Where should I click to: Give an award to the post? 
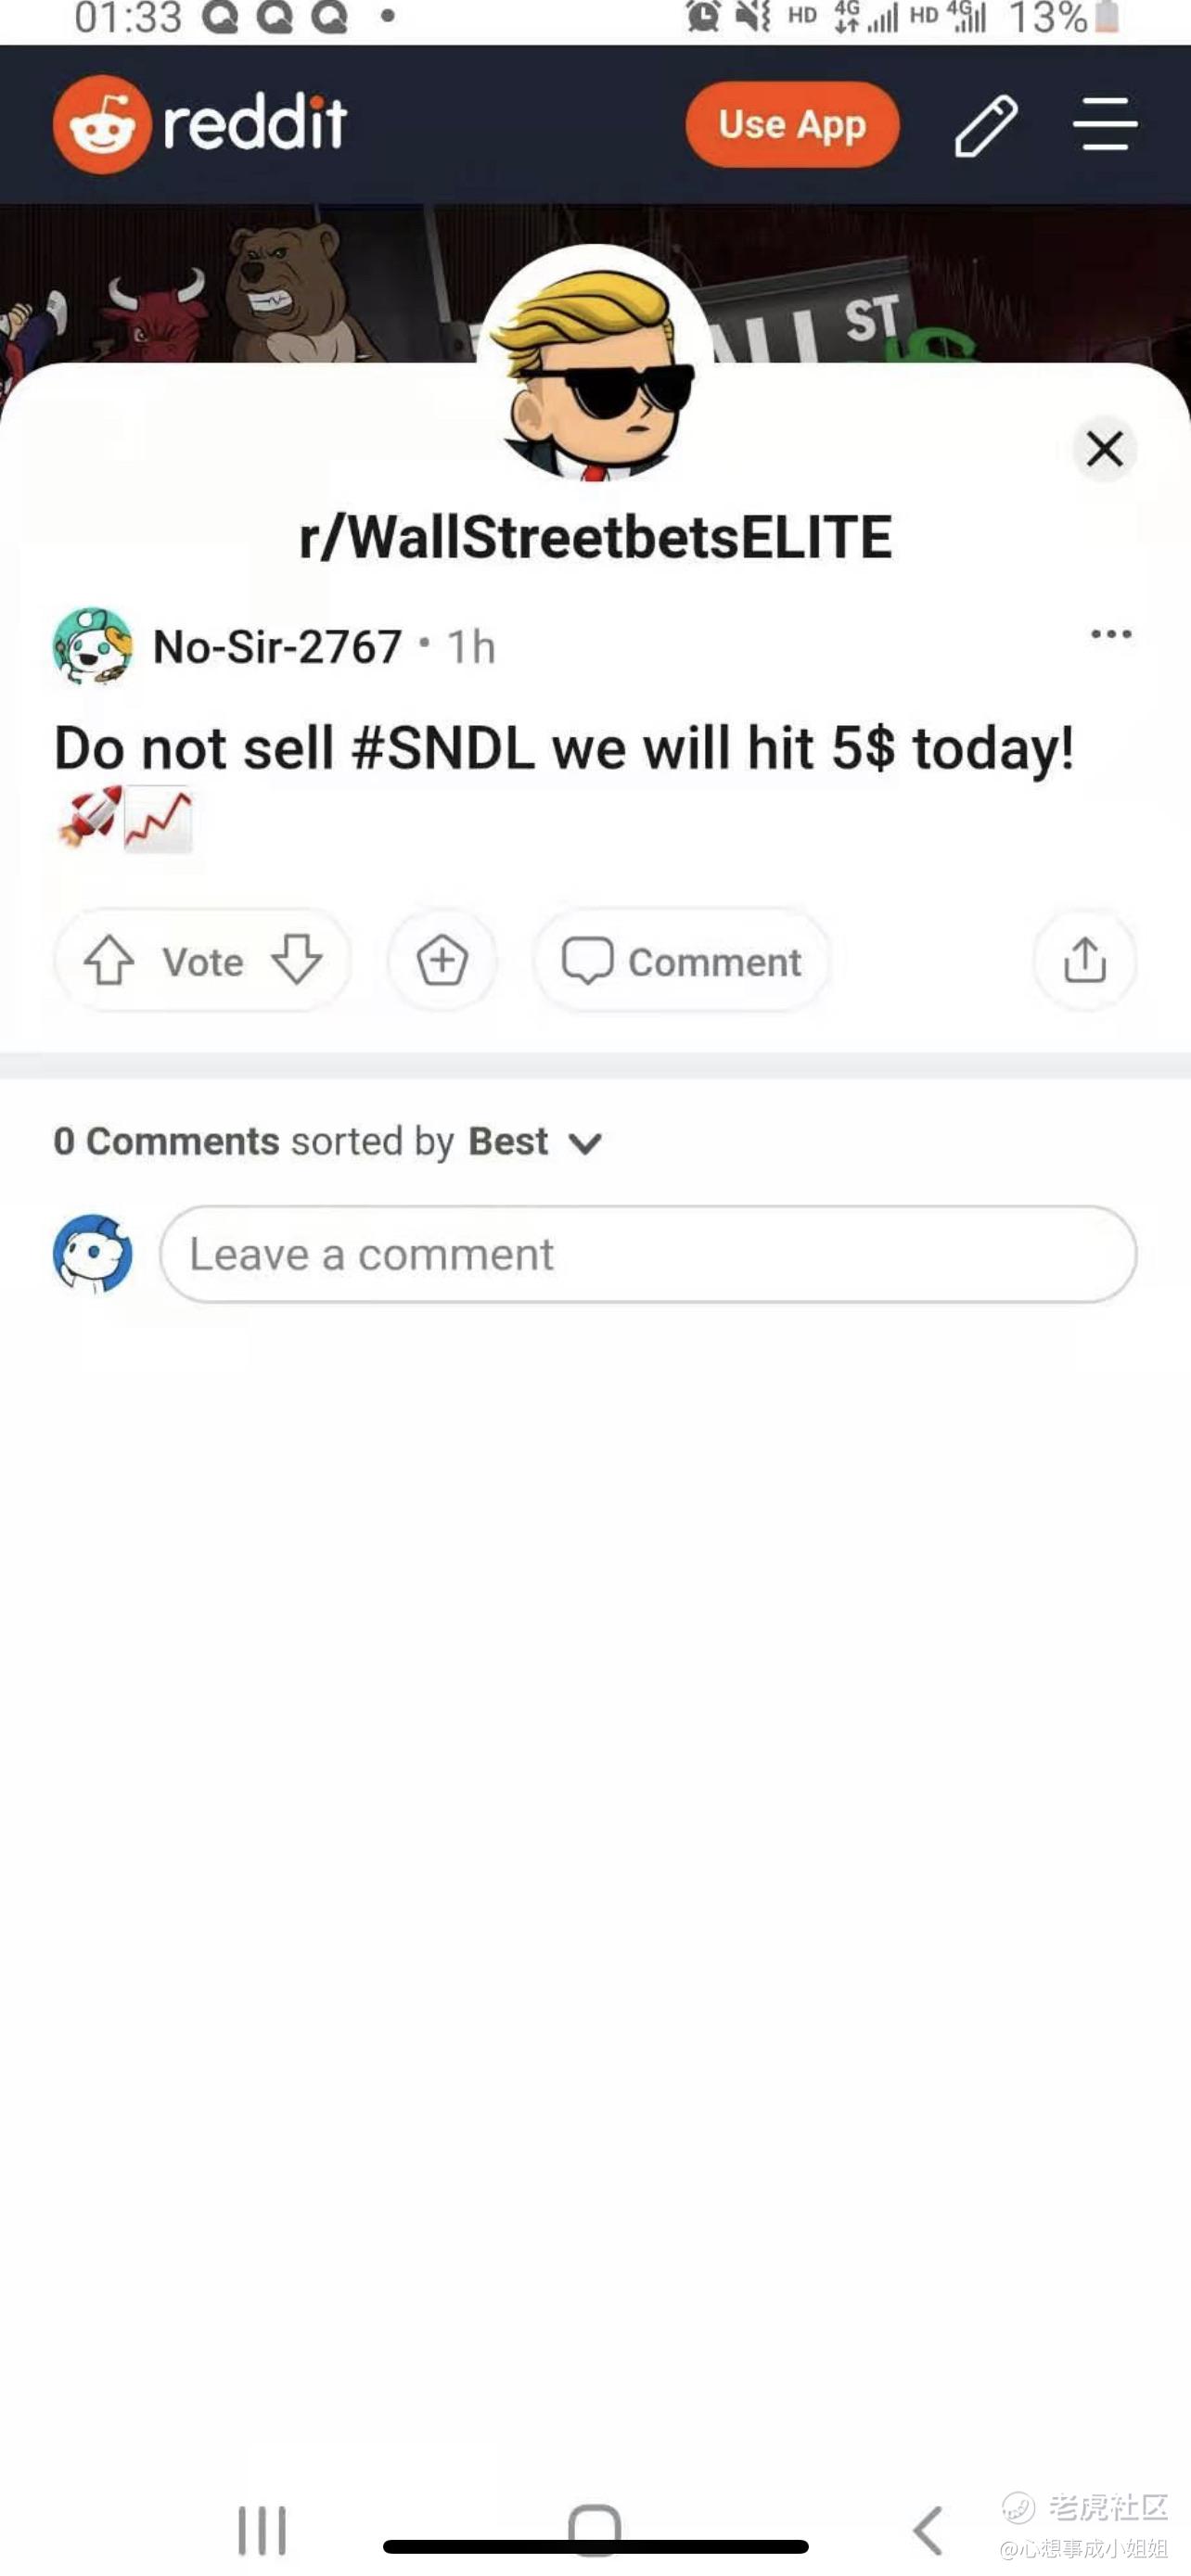tap(442, 961)
